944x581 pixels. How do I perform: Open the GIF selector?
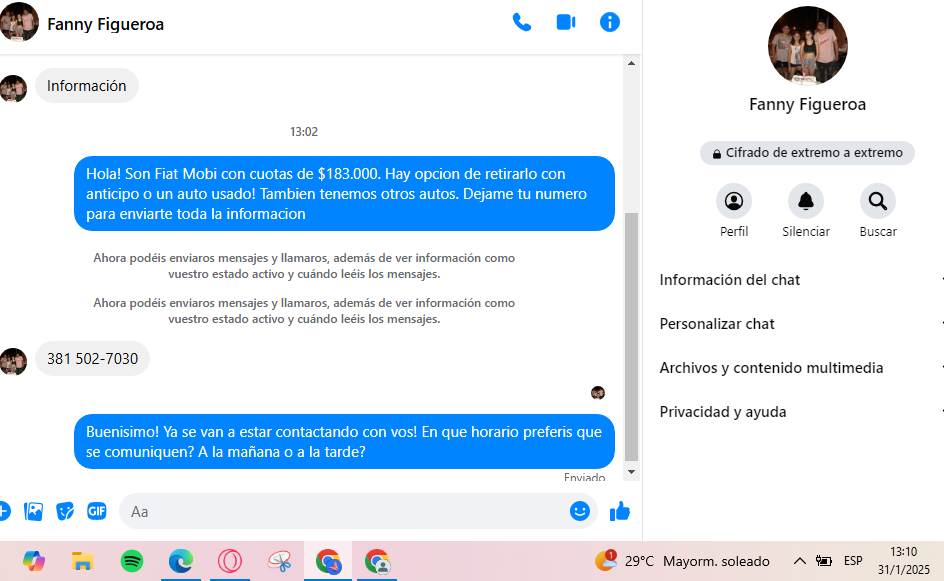tap(97, 511)
